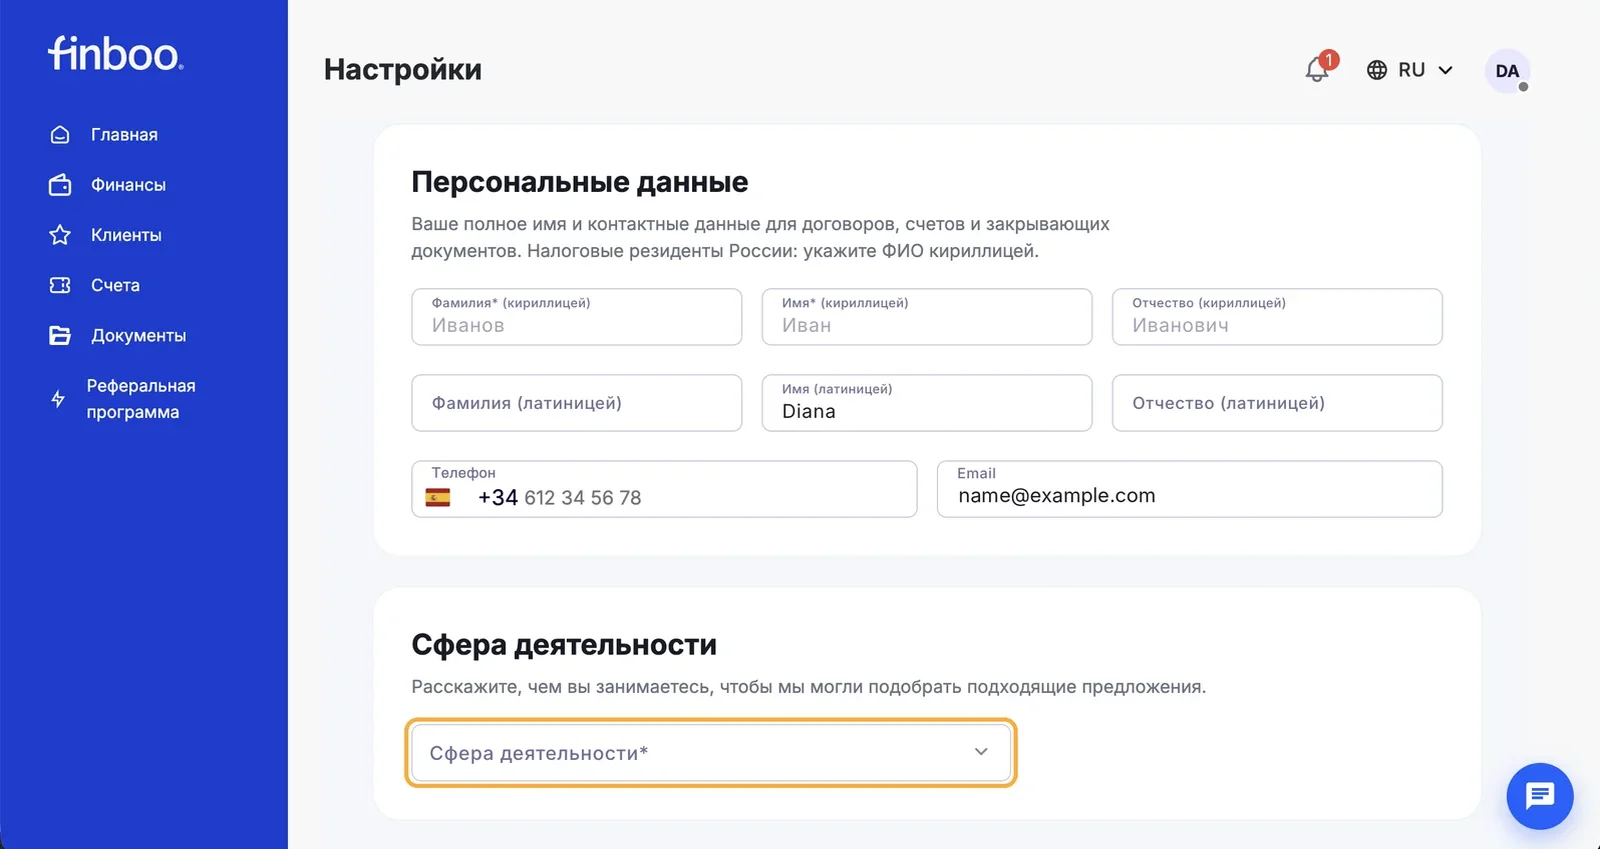The height and width of the screenshot is (849, 1600).
Task: Open the Документы section
Action: tap(138, 335)
